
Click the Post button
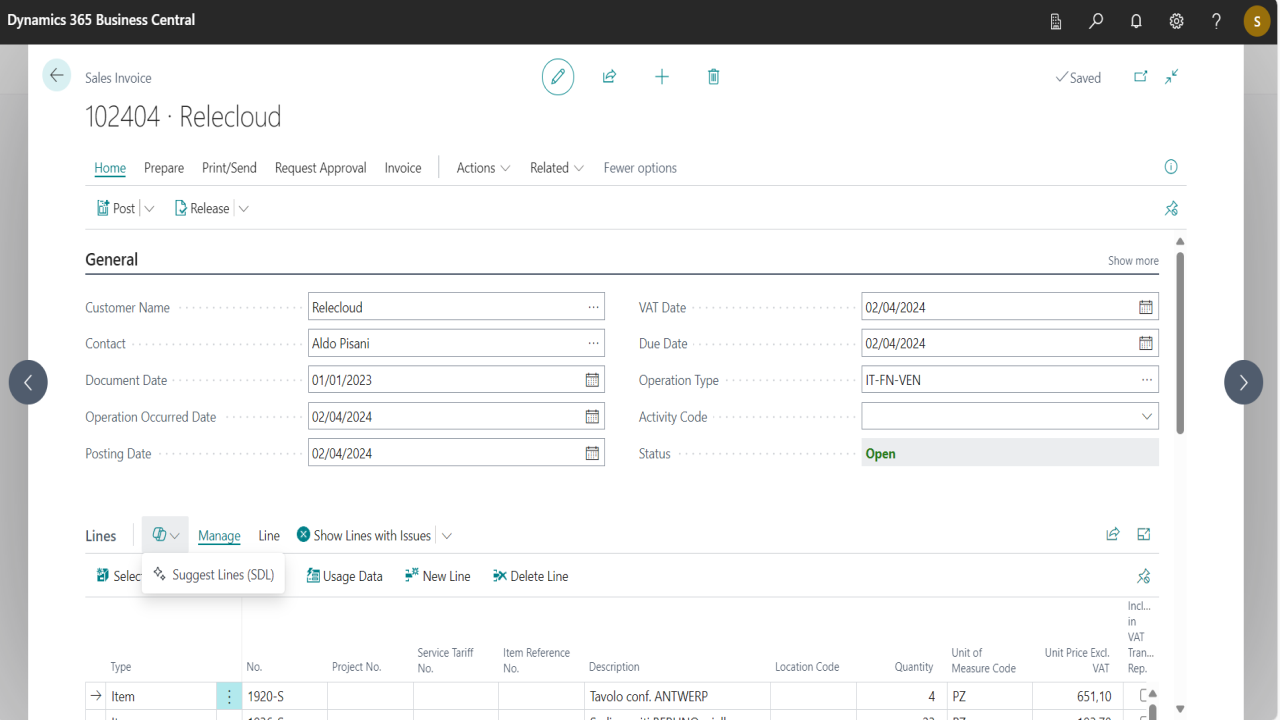click(115, 208)
